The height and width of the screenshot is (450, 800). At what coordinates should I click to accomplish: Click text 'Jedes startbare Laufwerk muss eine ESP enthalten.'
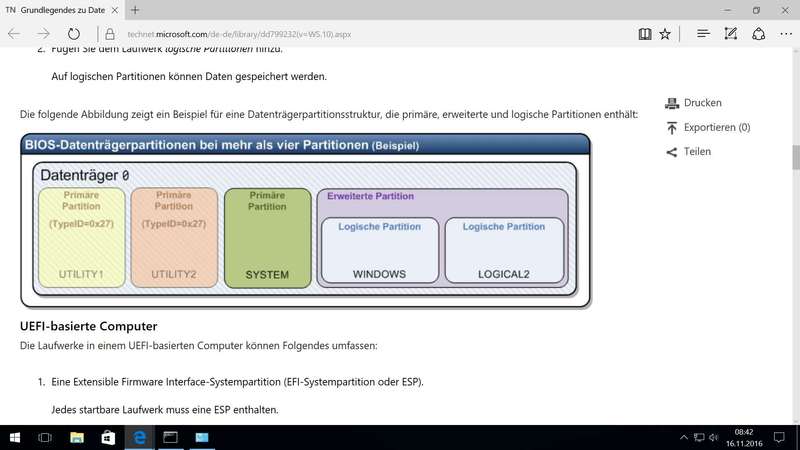[165, 410]
